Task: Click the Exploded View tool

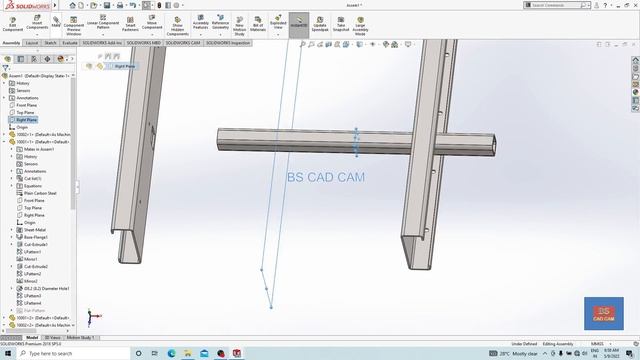Action: coord(278,23)
